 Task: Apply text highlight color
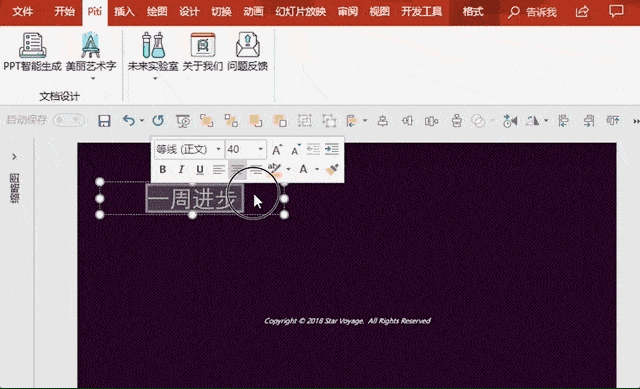pos(274,169)
